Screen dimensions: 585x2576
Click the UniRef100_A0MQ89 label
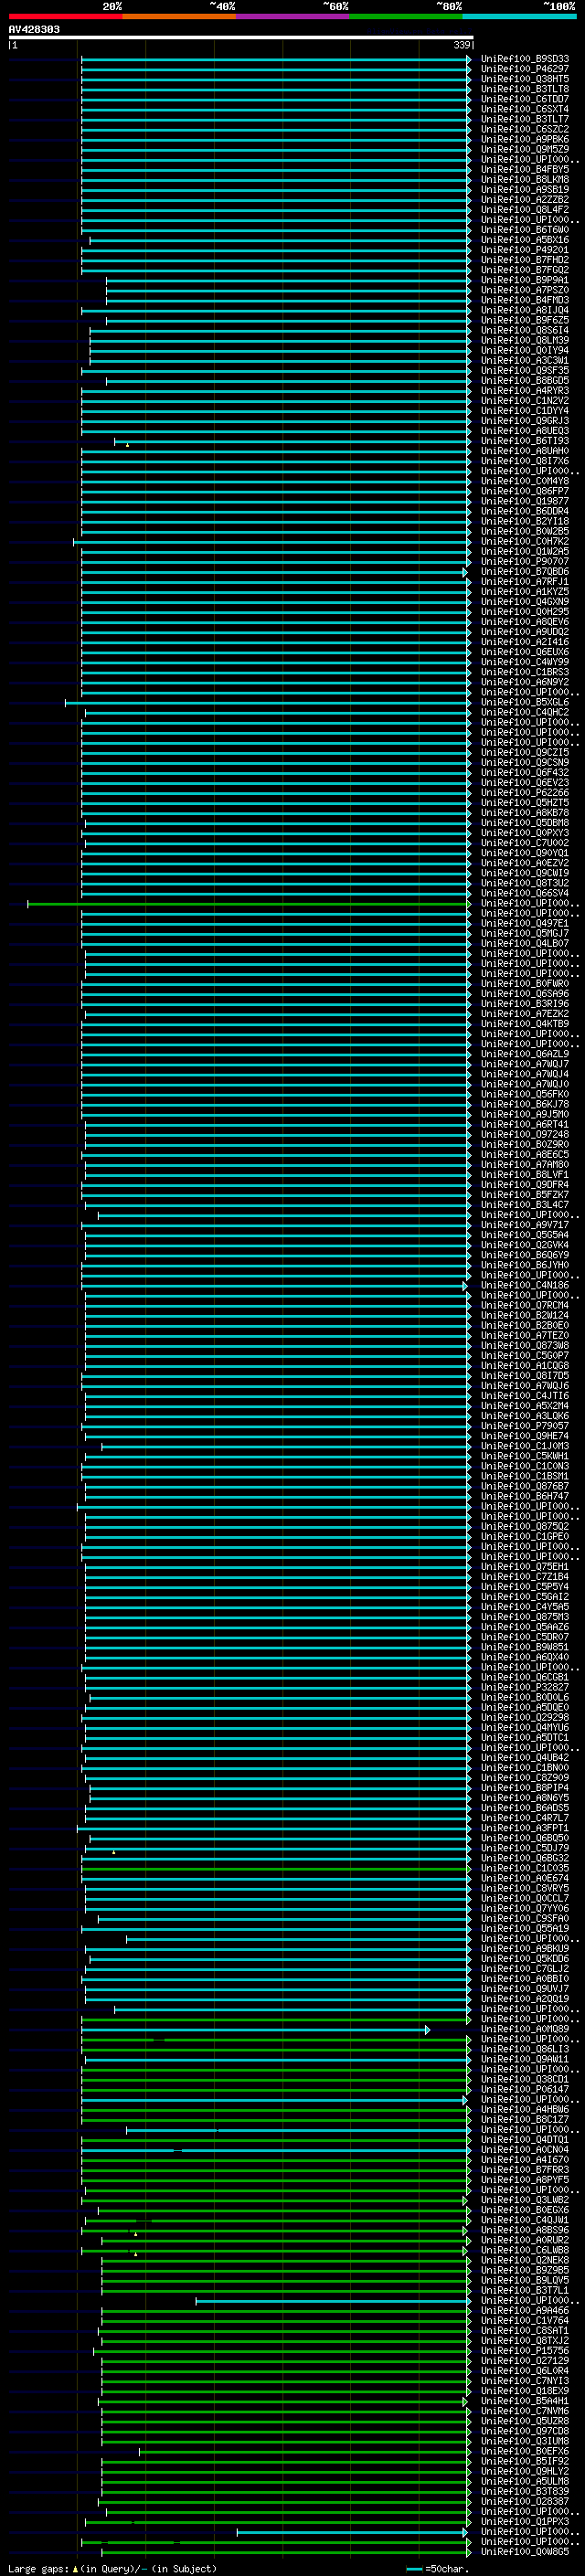(x=524, y=2029)
